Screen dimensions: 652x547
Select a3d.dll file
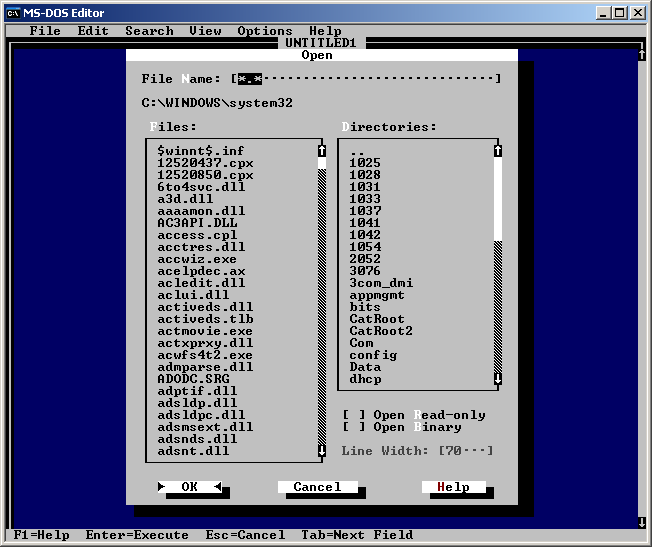[185, 199]
